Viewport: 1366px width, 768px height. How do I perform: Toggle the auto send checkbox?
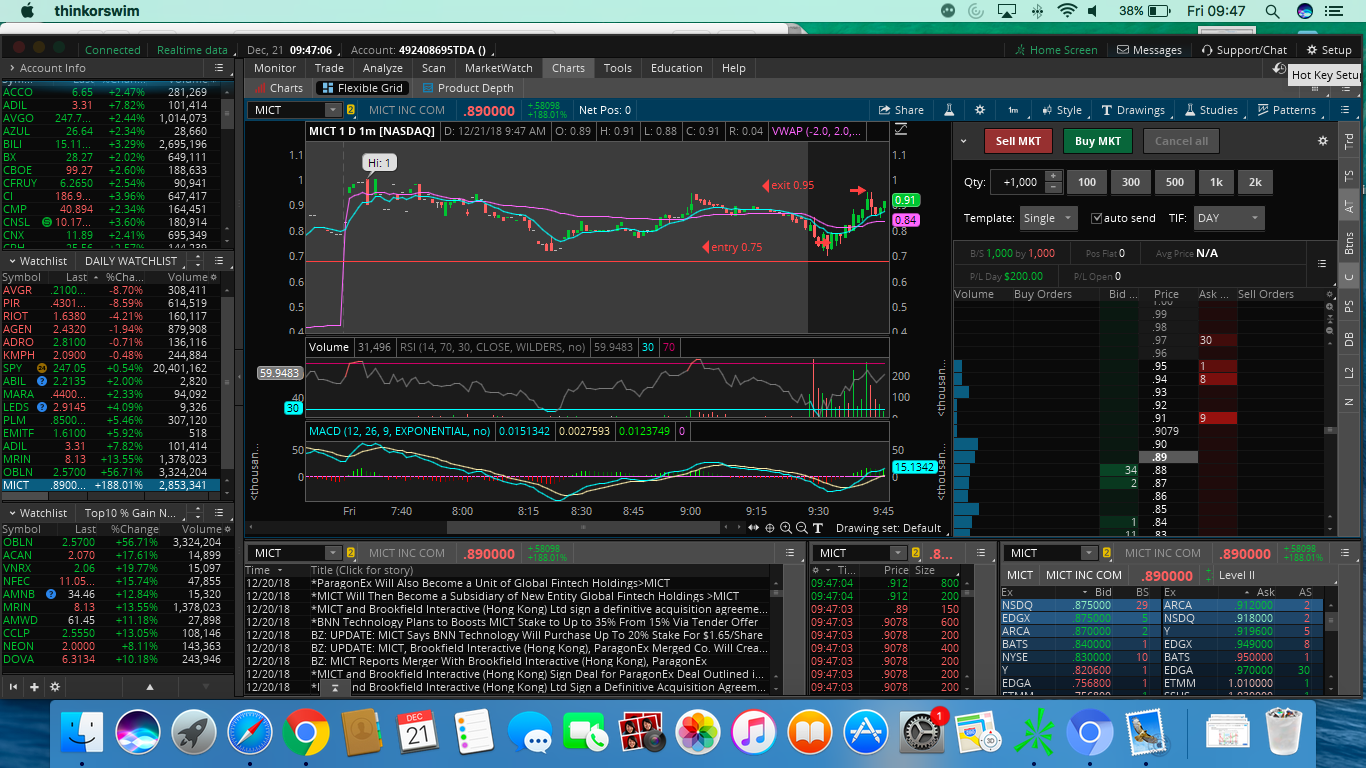point(1097,218)
